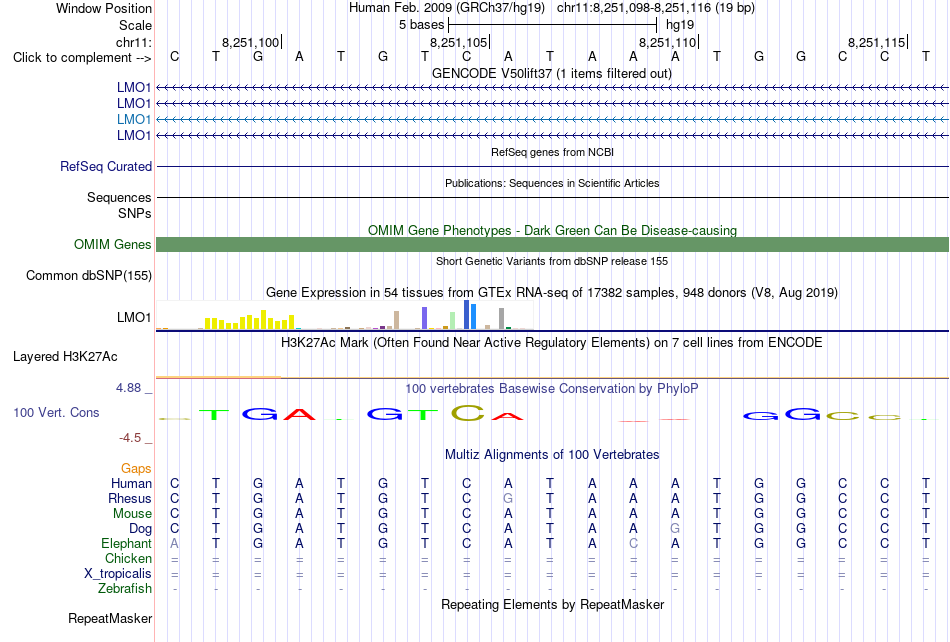Viewport: 950px width, 642px height.
Task: Click the SNPs track label
Action: pos(135,213)
